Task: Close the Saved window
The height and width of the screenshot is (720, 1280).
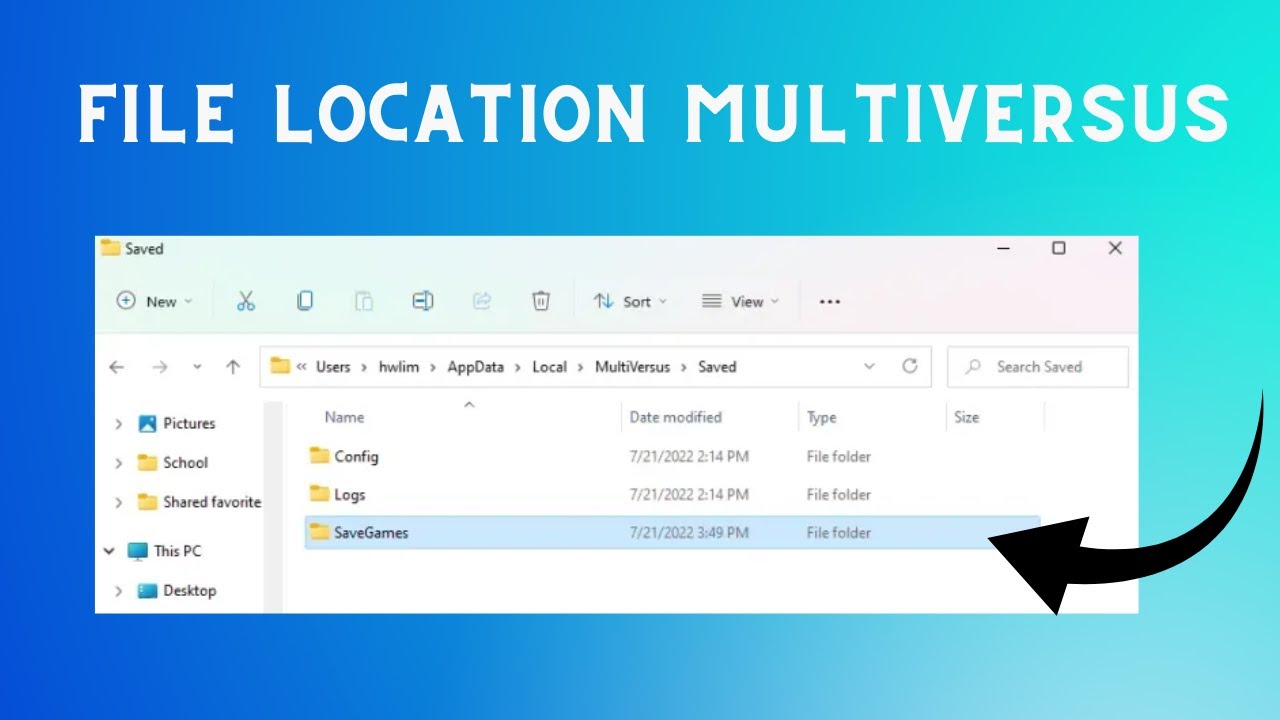Action: (1115, 248)
